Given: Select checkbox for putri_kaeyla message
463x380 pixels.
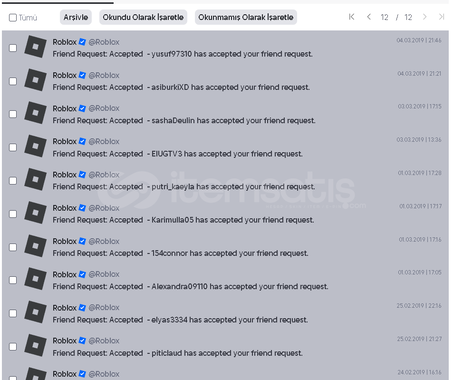Looking at the screenshot, I should pyautogui.click(x=13, y=181).
